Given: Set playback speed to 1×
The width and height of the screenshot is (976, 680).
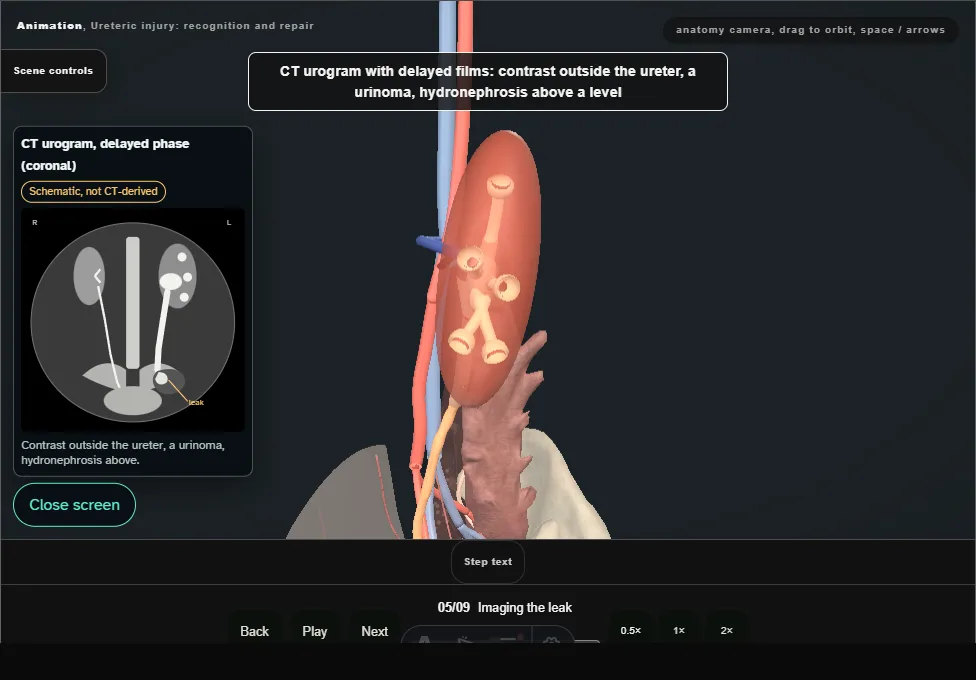Looking at the screenshot, I should pos(679,631).
